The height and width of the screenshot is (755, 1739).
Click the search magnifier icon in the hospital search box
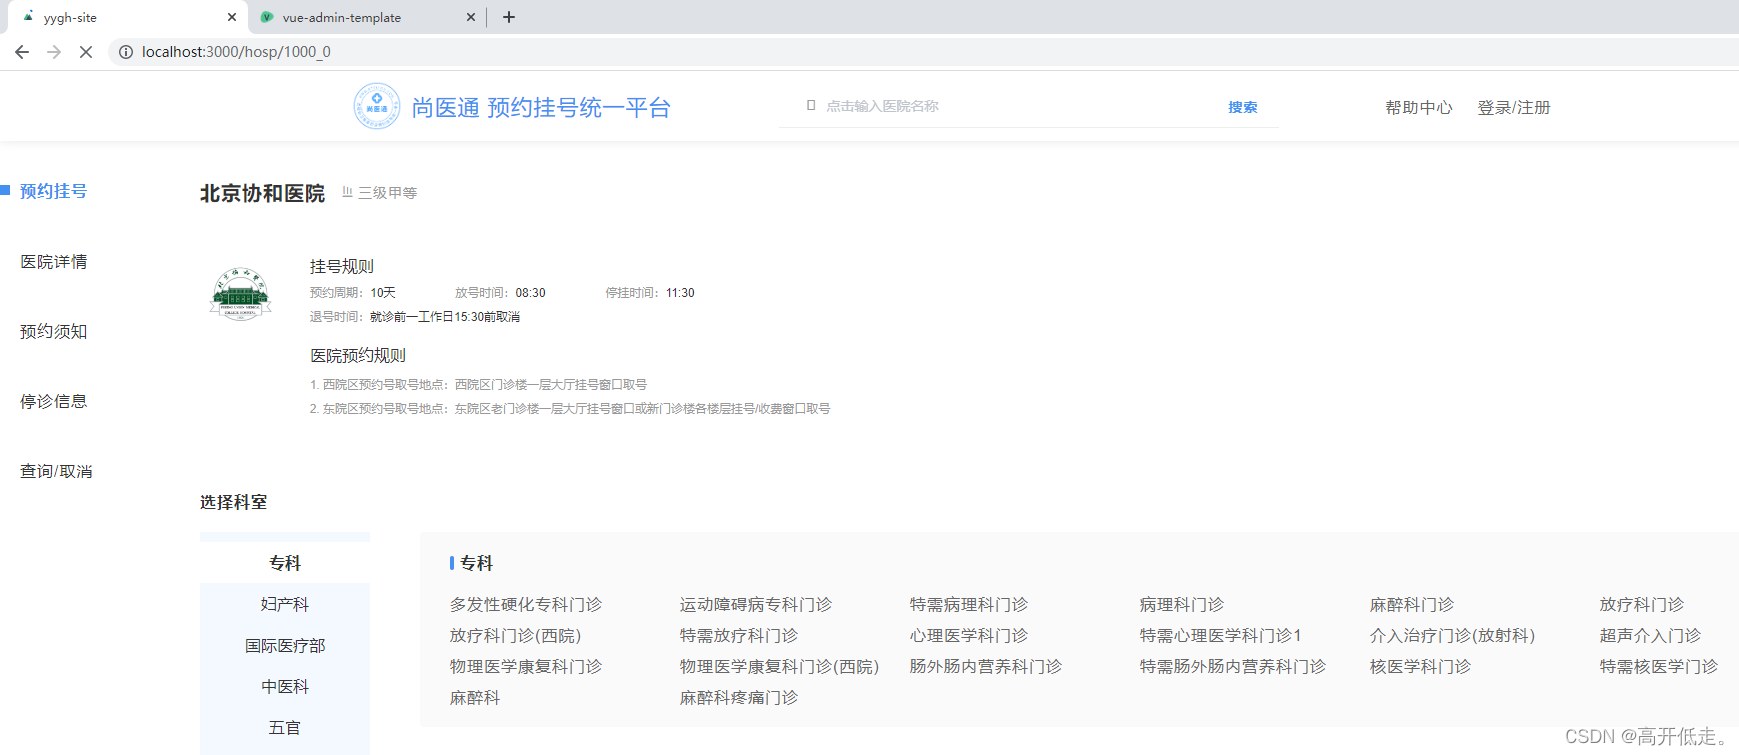click(811, 105)
